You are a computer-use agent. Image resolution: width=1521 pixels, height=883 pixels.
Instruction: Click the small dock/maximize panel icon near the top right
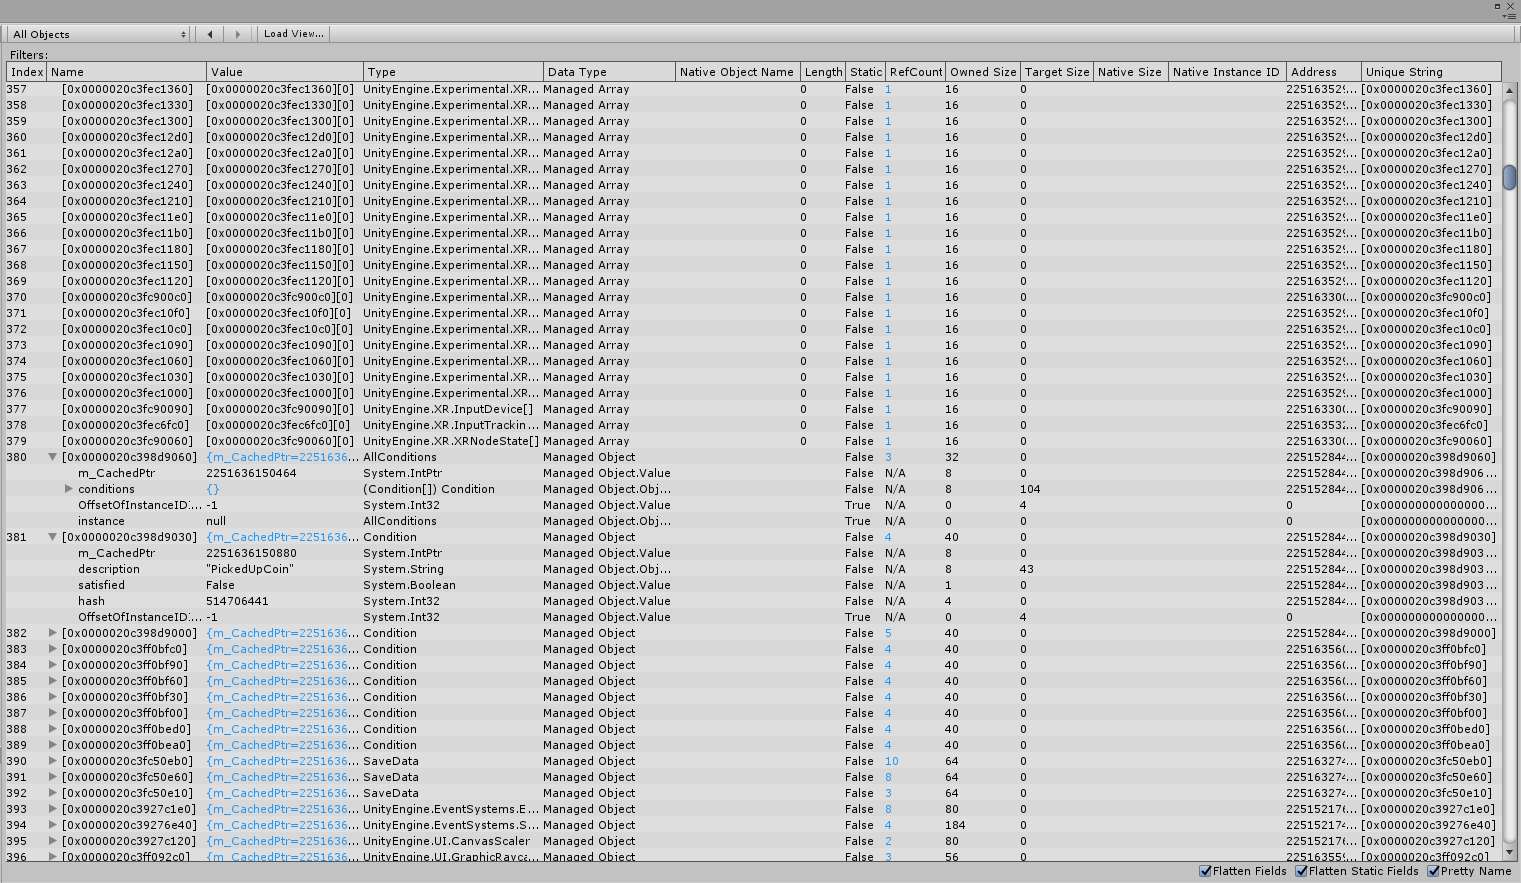[x=1496, y=5]
